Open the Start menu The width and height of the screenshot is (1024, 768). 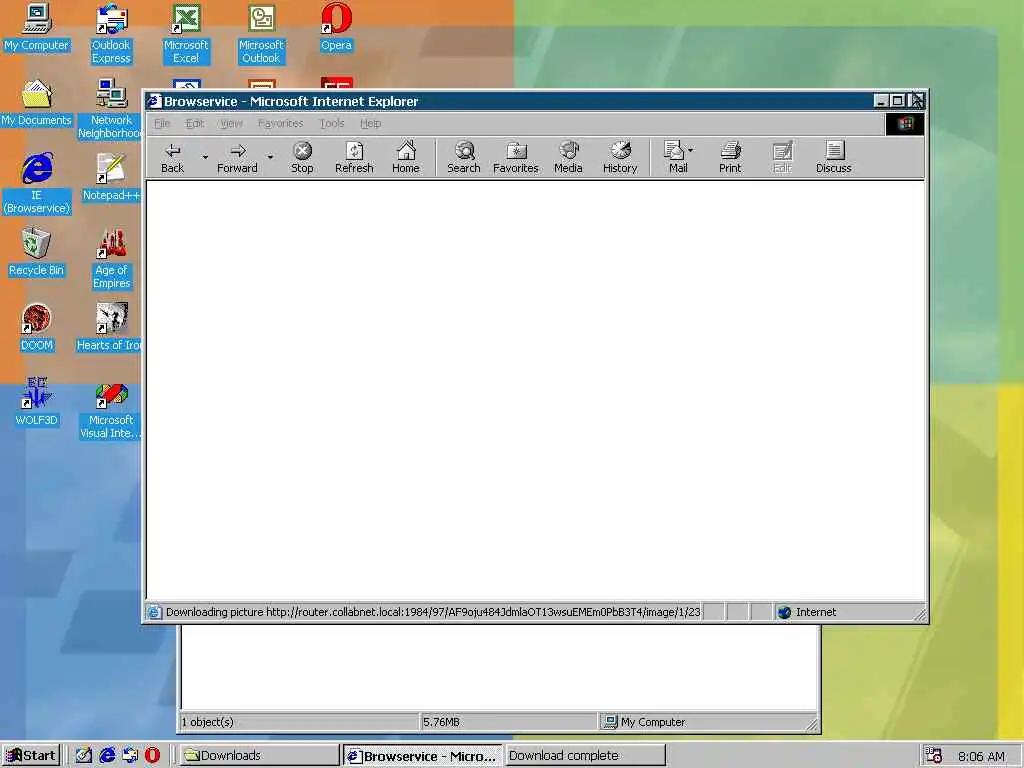coord(31,756)
